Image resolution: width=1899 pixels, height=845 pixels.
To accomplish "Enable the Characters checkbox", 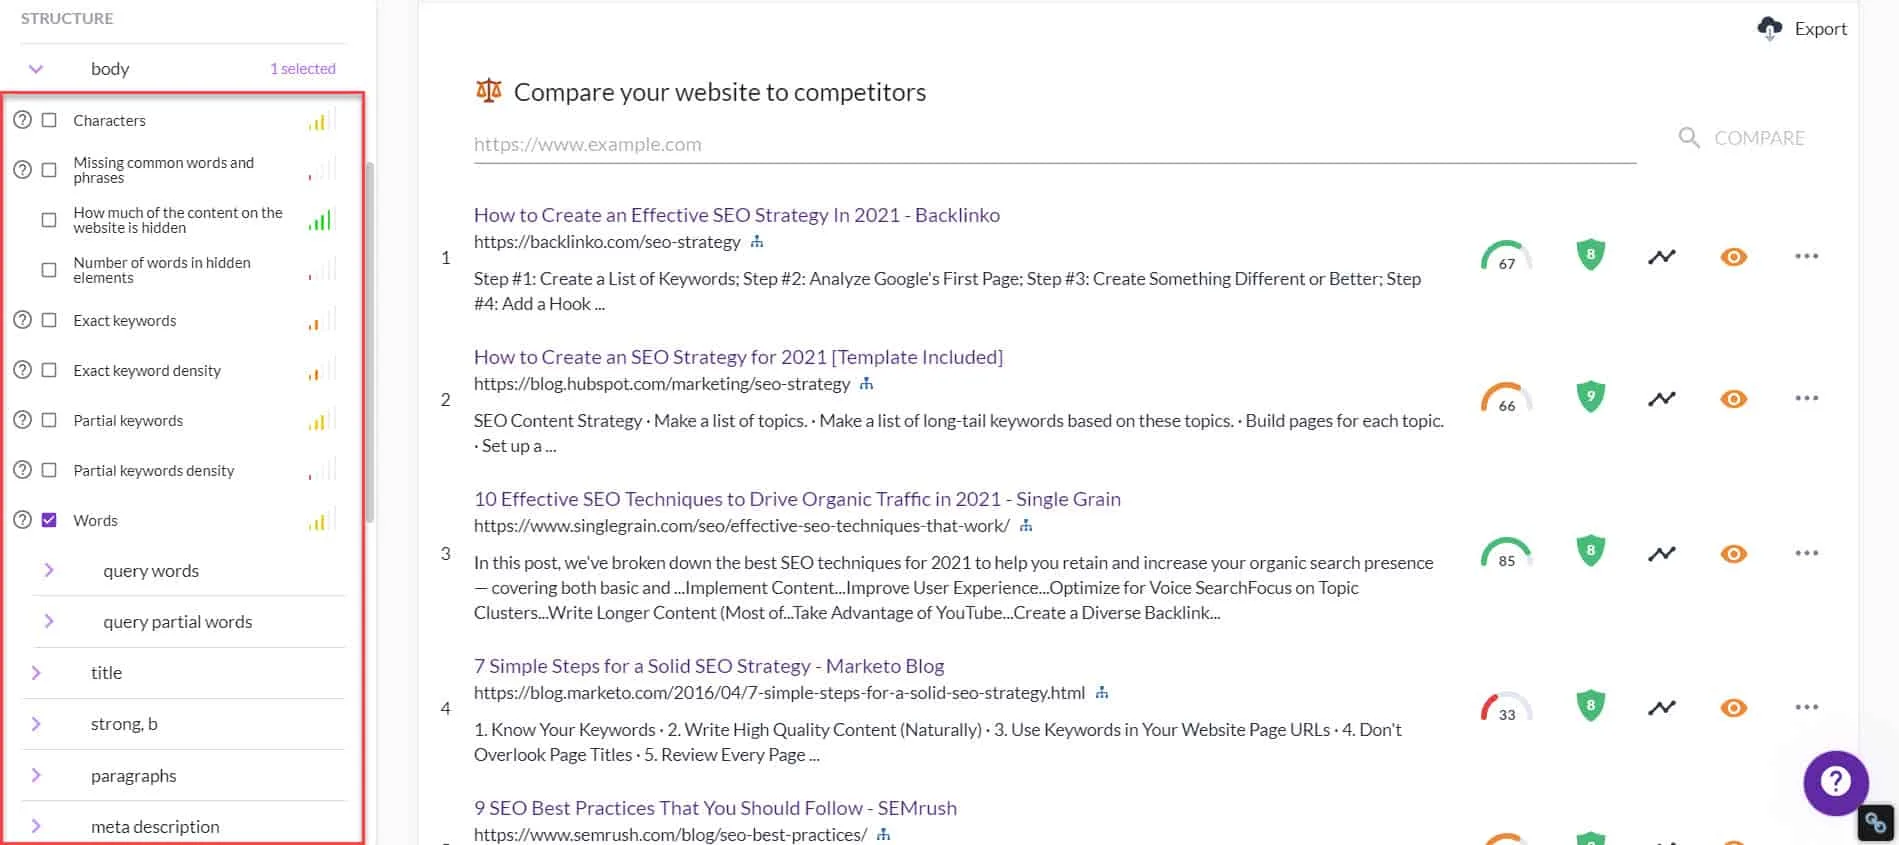I will [x=49, y=120].
